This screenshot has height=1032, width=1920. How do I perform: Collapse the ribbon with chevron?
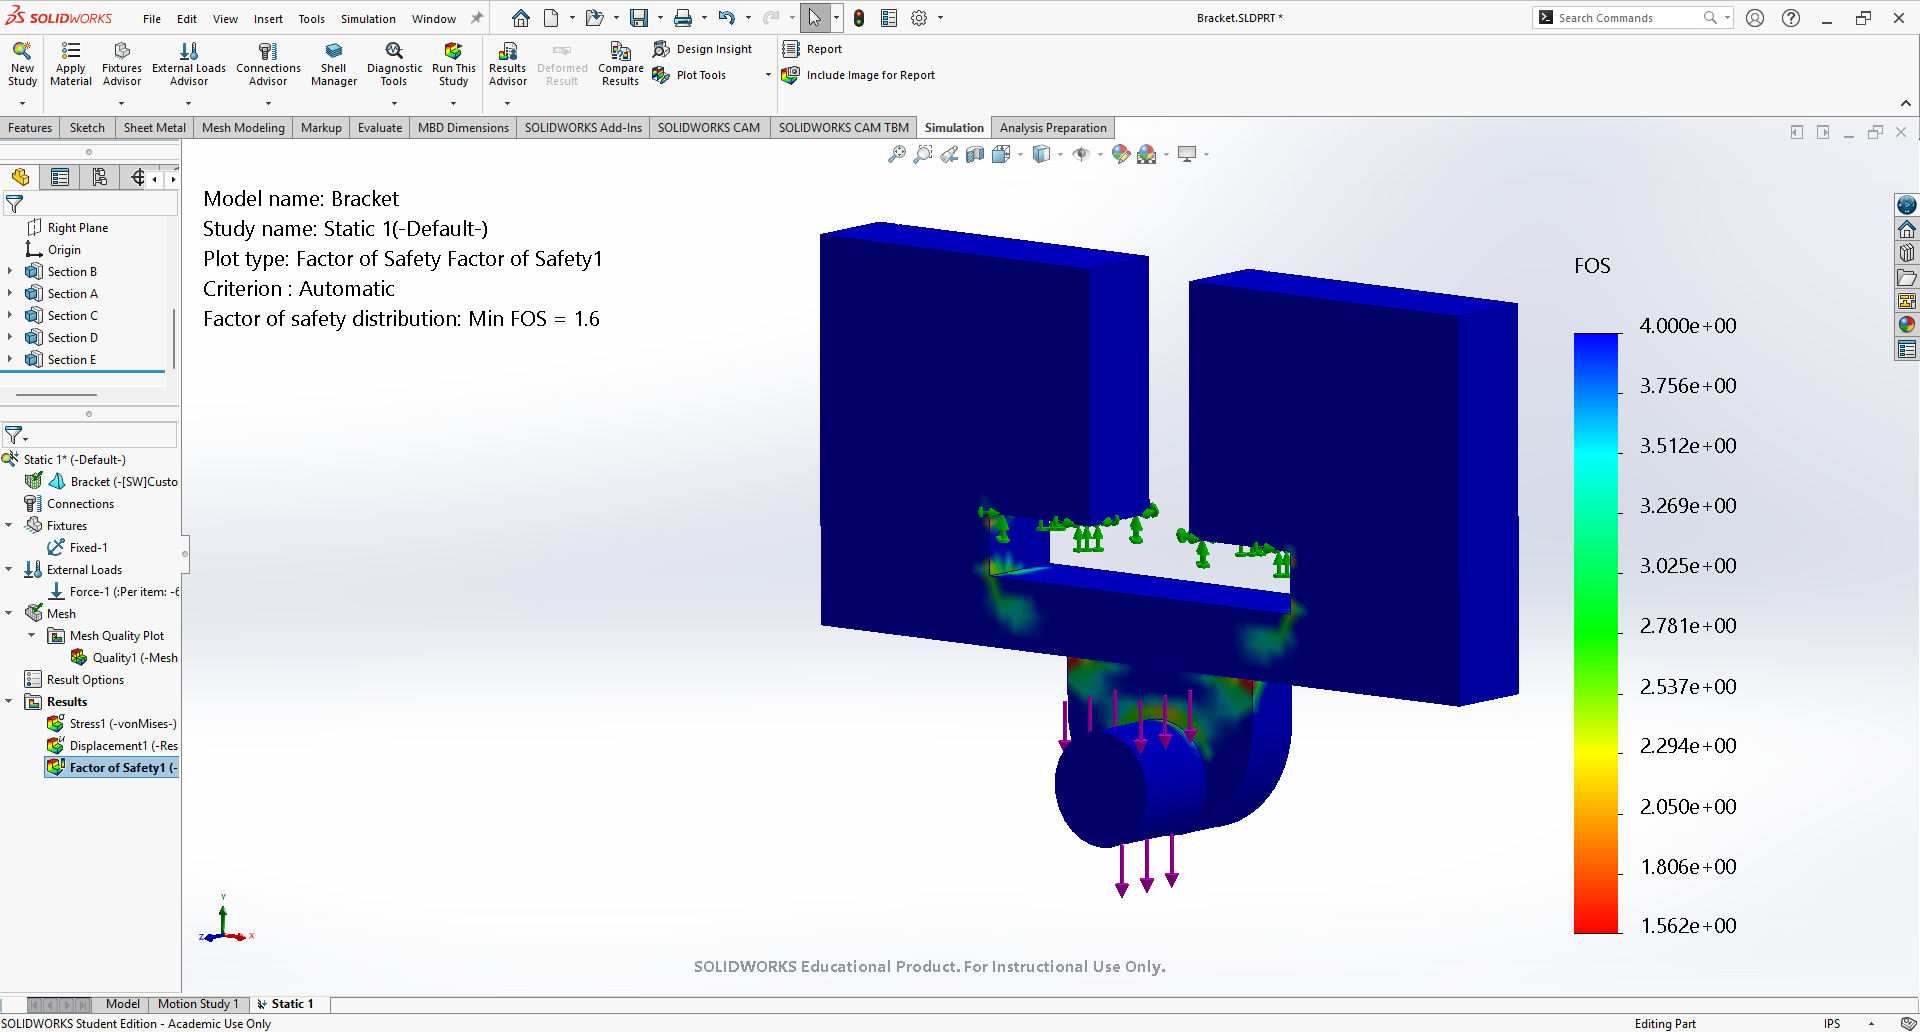pos(1906,103)
